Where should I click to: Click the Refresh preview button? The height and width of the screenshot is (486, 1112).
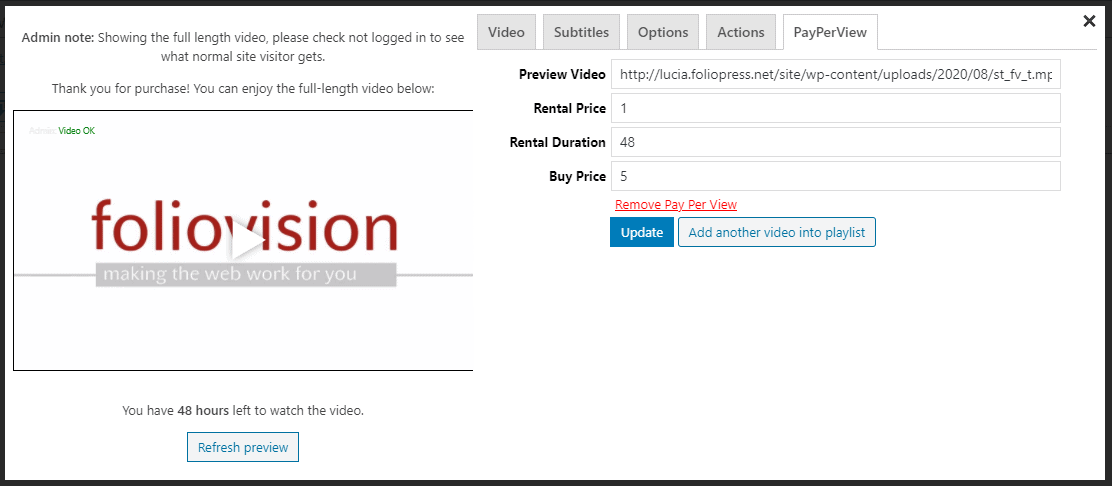pyautogui.click(x=243, y=448)
